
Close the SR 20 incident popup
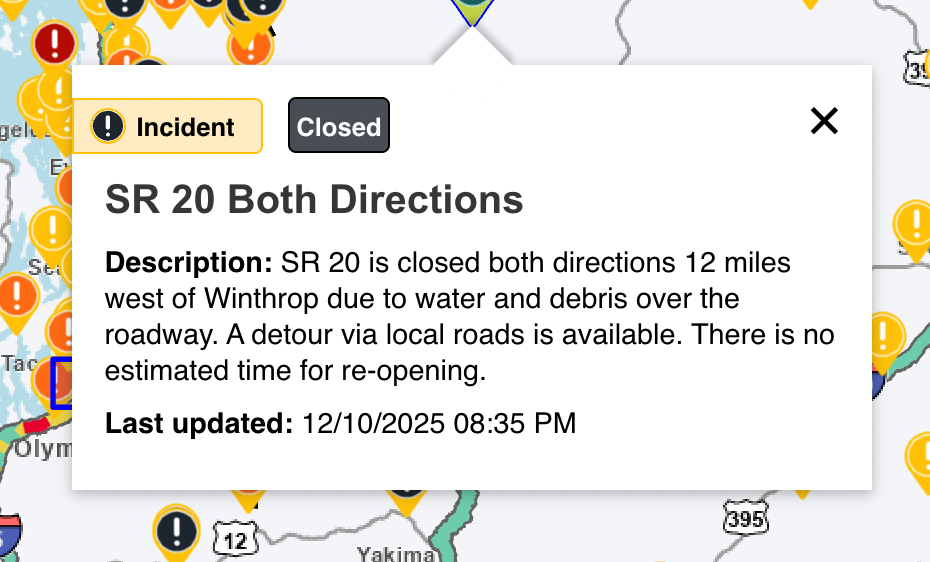(x=823, y=122)
